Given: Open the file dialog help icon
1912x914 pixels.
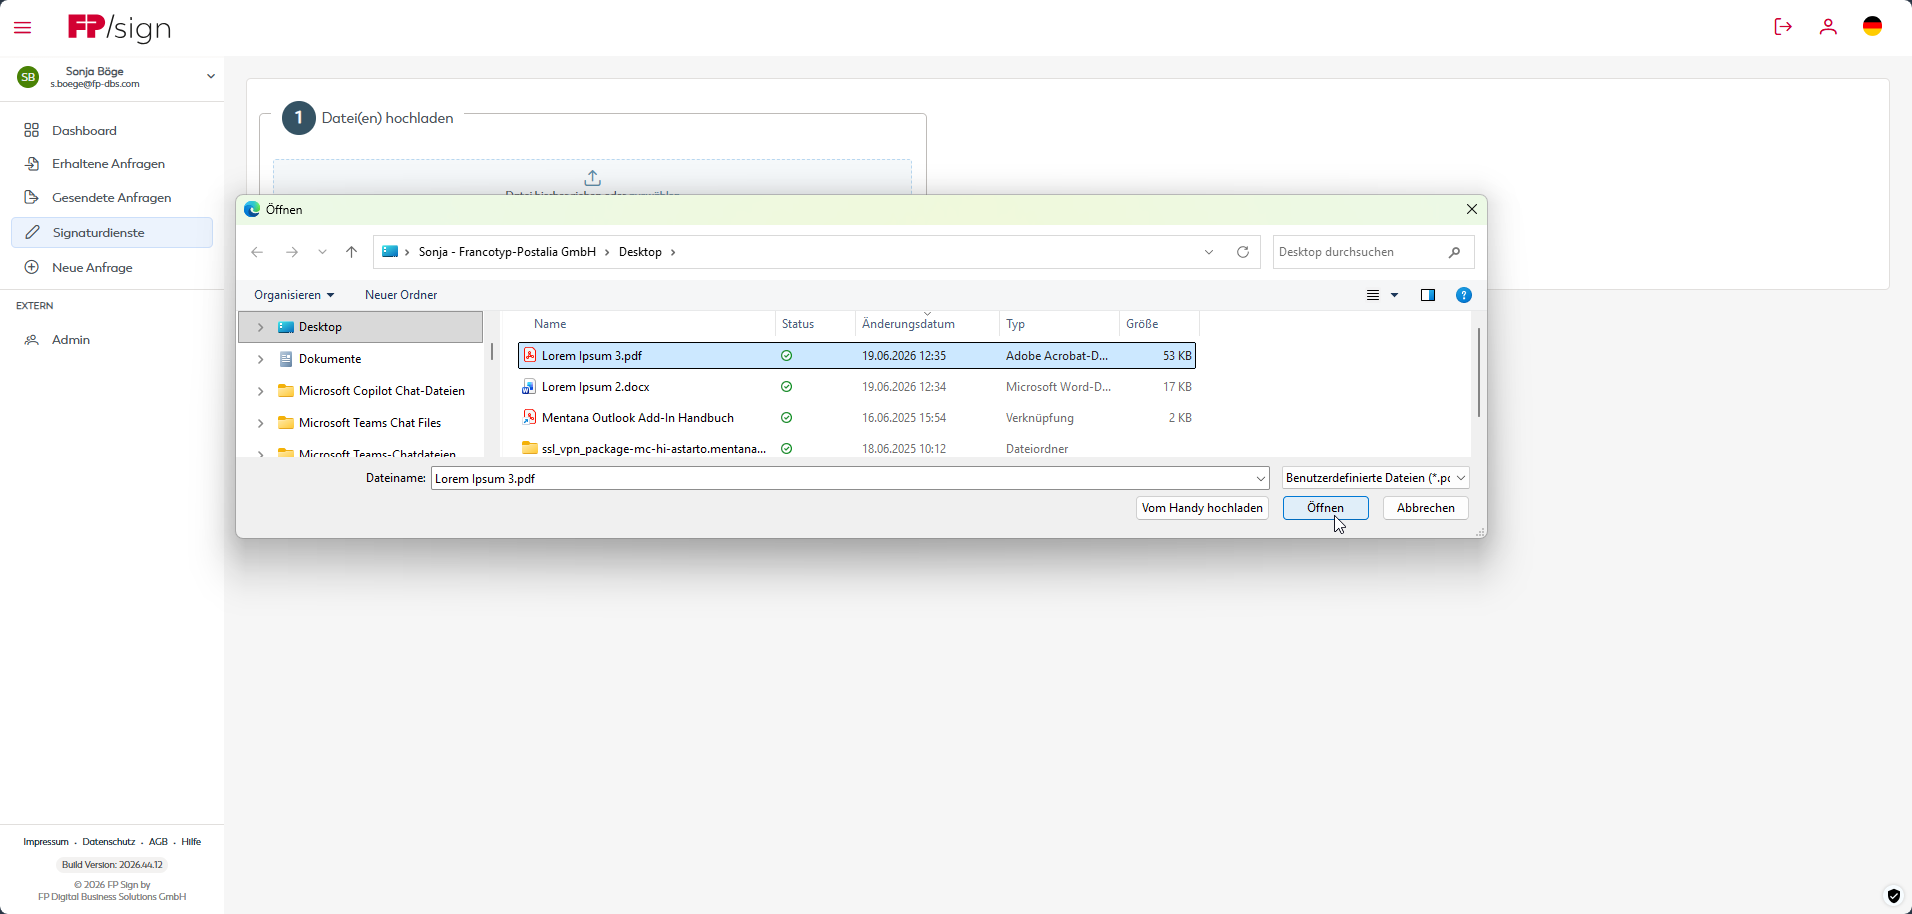Looking at the screenshot, I should pos(1463,295).
